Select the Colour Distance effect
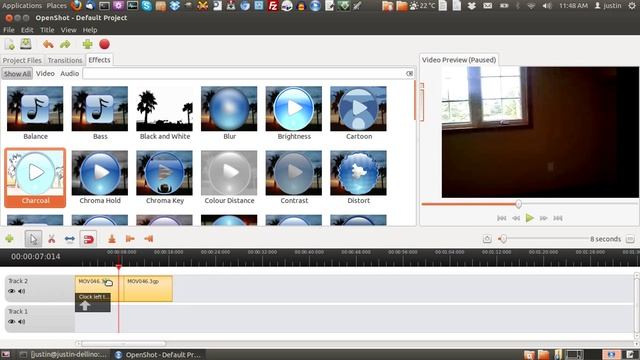Screen dimensions: 640x360 tap(229, 178)
